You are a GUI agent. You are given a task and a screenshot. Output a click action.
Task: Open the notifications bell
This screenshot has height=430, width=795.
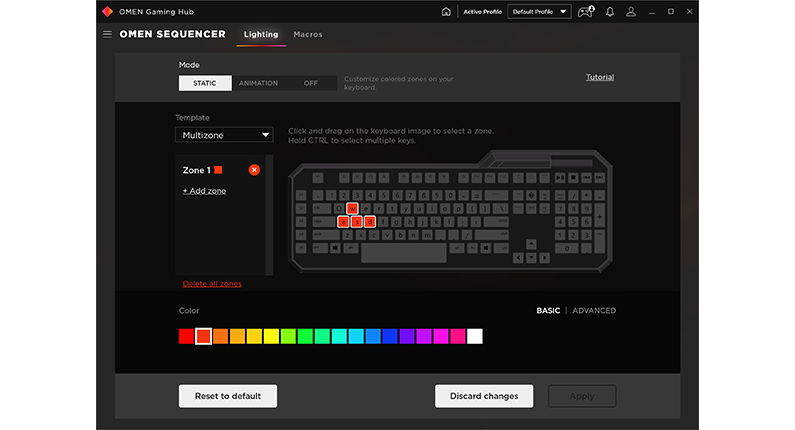point(610,12)
